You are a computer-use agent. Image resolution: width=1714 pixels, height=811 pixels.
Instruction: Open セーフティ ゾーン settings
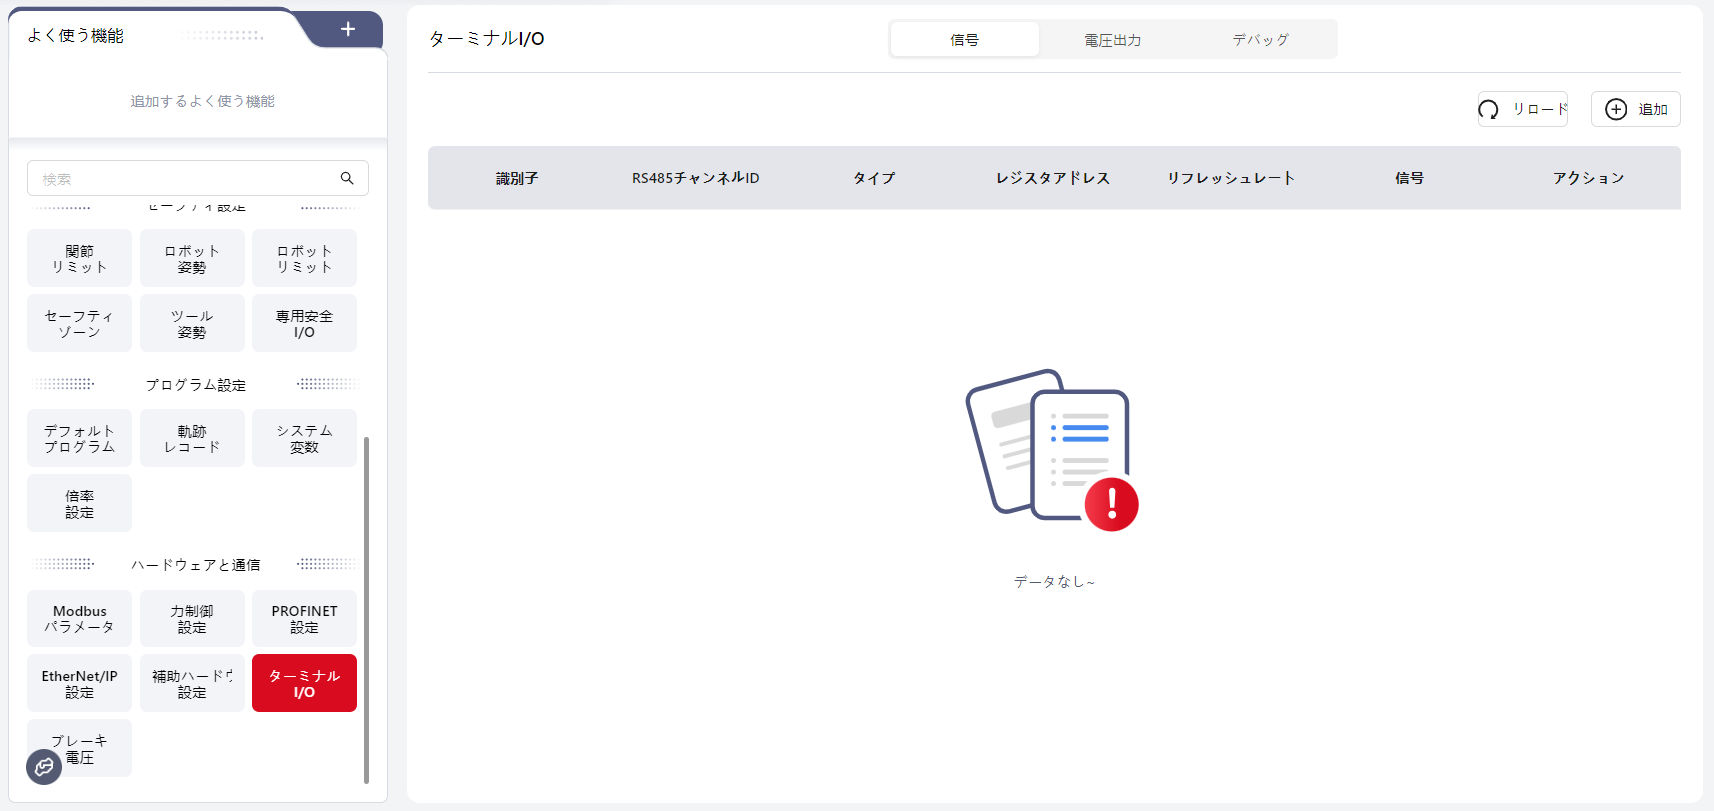[x=79, y=323]
